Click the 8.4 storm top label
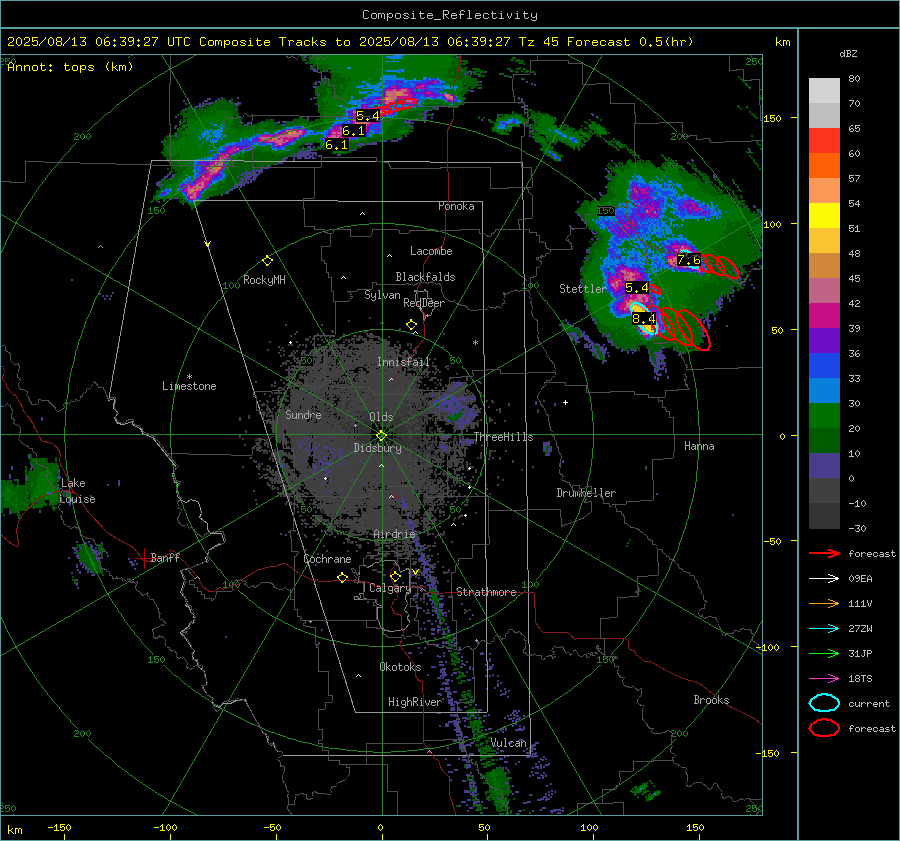This screenshot has width=900, height=841. pyautogui.click(x=643, y=319)
